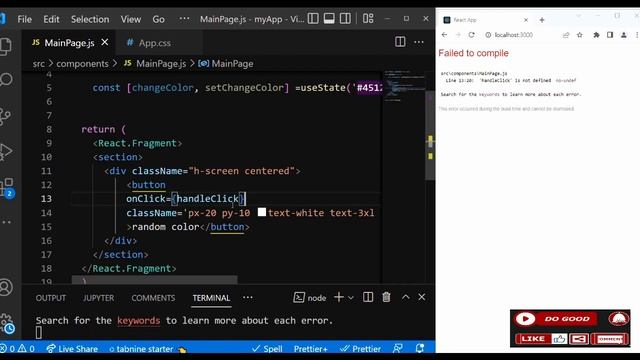Show additional views ellipsis in activity bar
Image resolution: width=640 pixels, height=360 pixels.
tap(7, 222)
